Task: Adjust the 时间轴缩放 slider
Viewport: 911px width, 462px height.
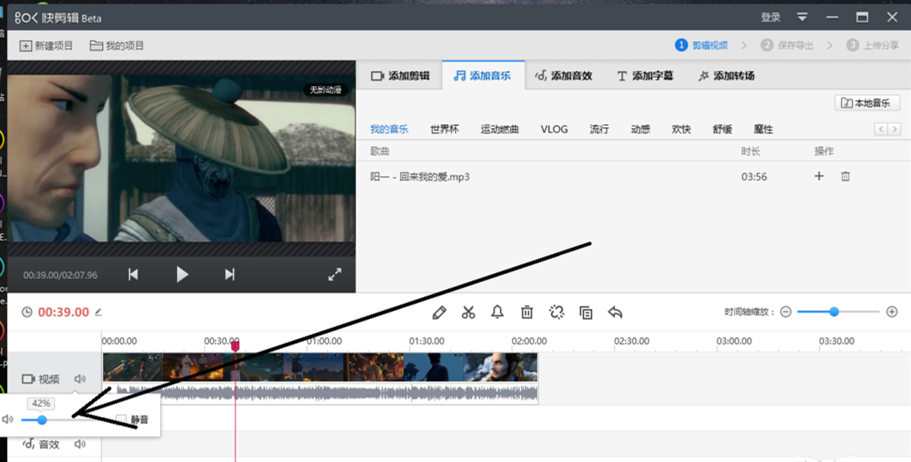Action: click(838, 312)
